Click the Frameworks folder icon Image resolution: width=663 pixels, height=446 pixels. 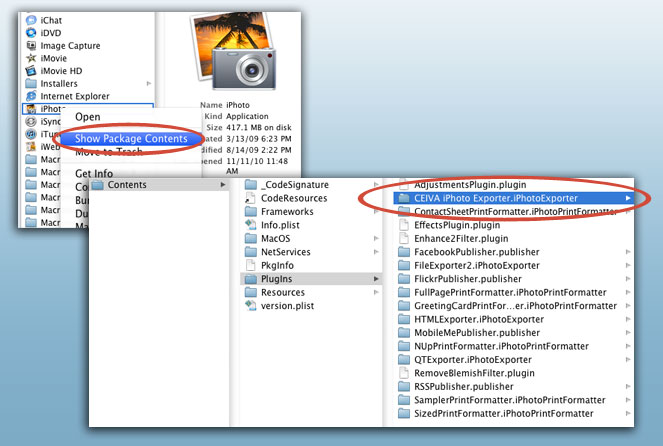coord(251,211)
